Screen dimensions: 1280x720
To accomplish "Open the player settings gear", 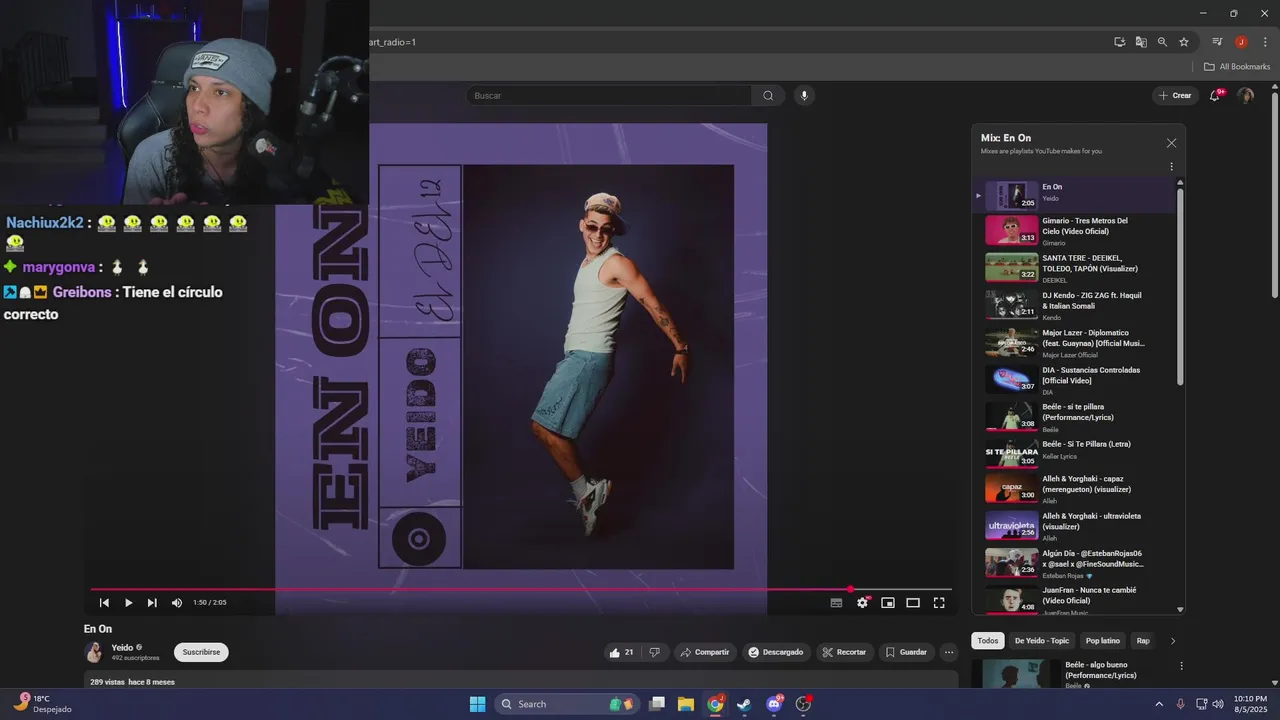I will click(x=862, y=603).
